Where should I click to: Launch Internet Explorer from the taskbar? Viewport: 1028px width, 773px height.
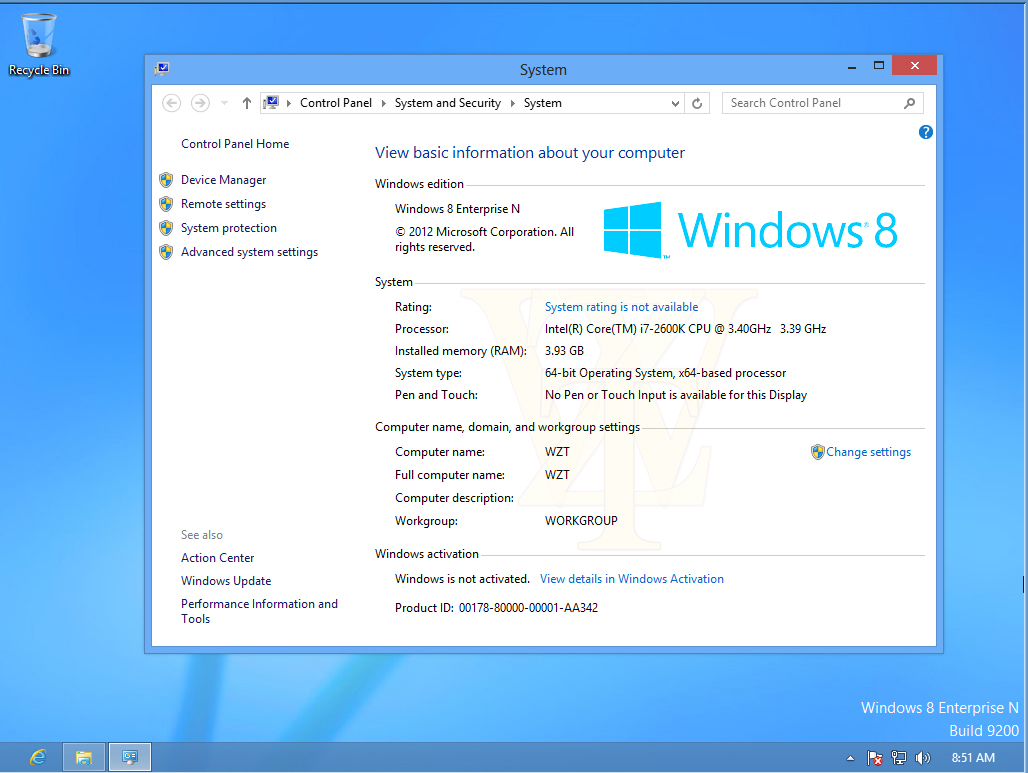[x=37, y=757]
